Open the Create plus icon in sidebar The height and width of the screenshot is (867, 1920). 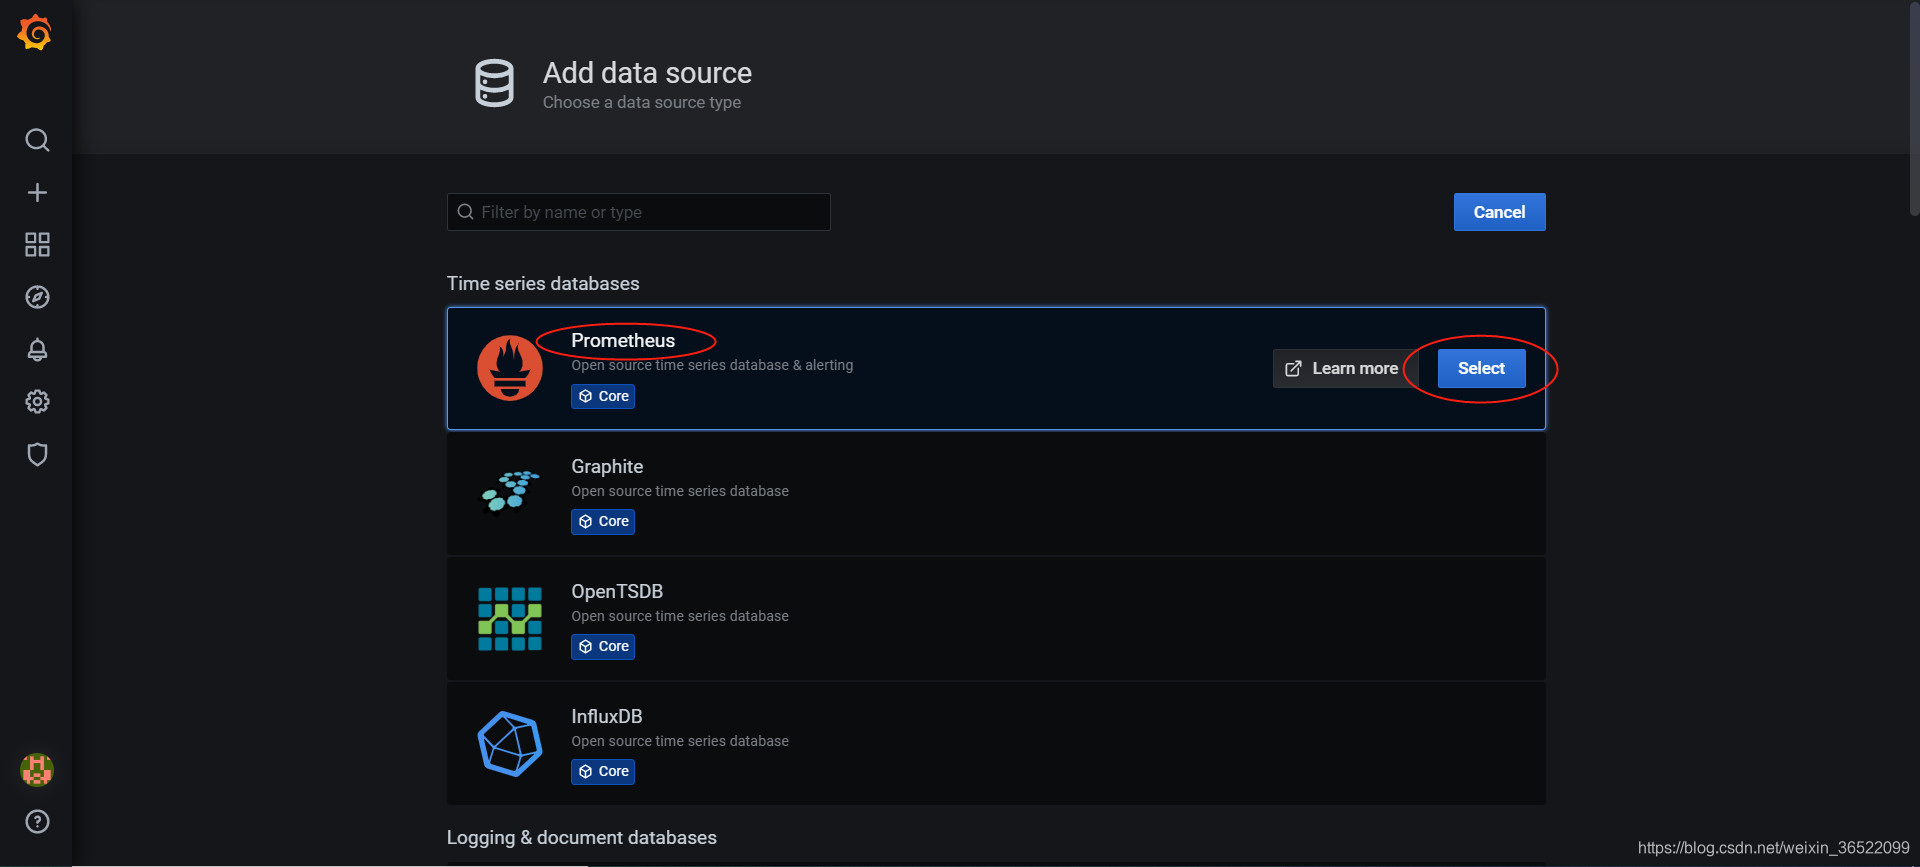coord(37,192)
